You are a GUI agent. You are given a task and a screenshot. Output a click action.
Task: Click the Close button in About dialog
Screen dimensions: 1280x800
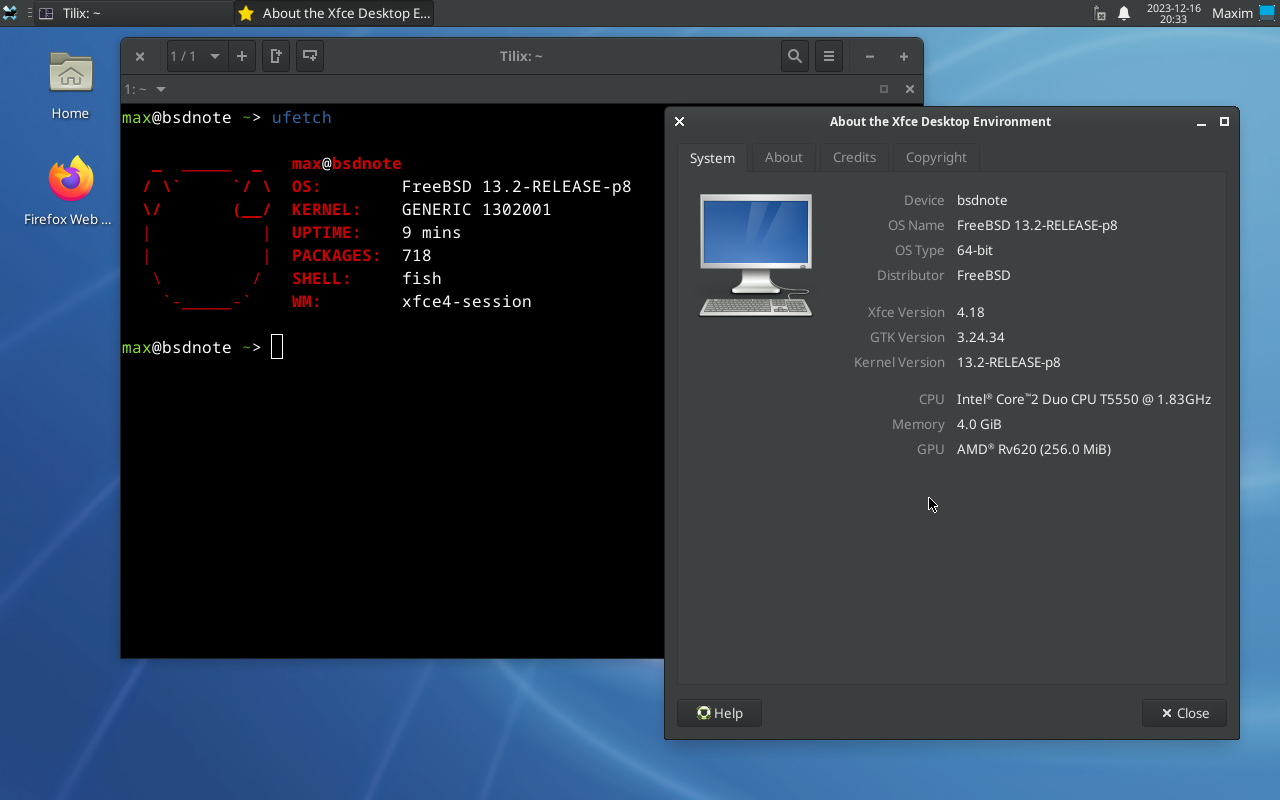point(1184,713)
